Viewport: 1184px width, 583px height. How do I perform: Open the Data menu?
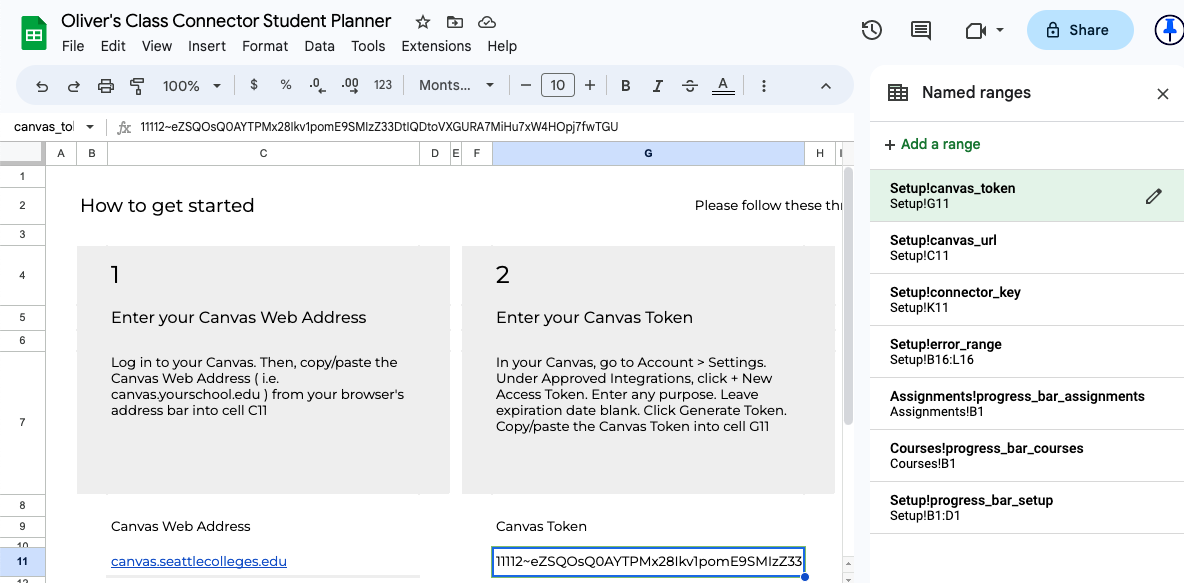point(319,46)
